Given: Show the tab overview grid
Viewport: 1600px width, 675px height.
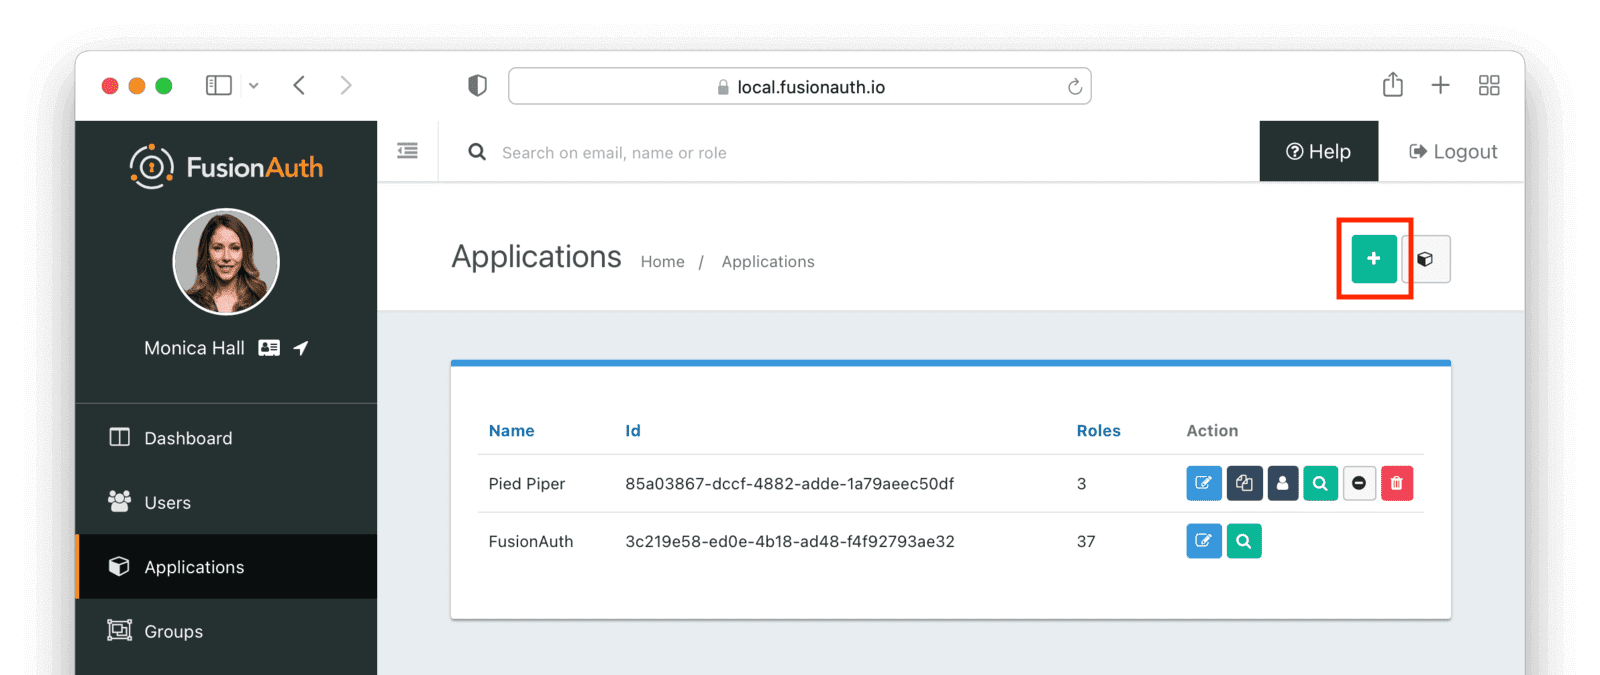Looking at the screenshot, I should pos(1489,86).
